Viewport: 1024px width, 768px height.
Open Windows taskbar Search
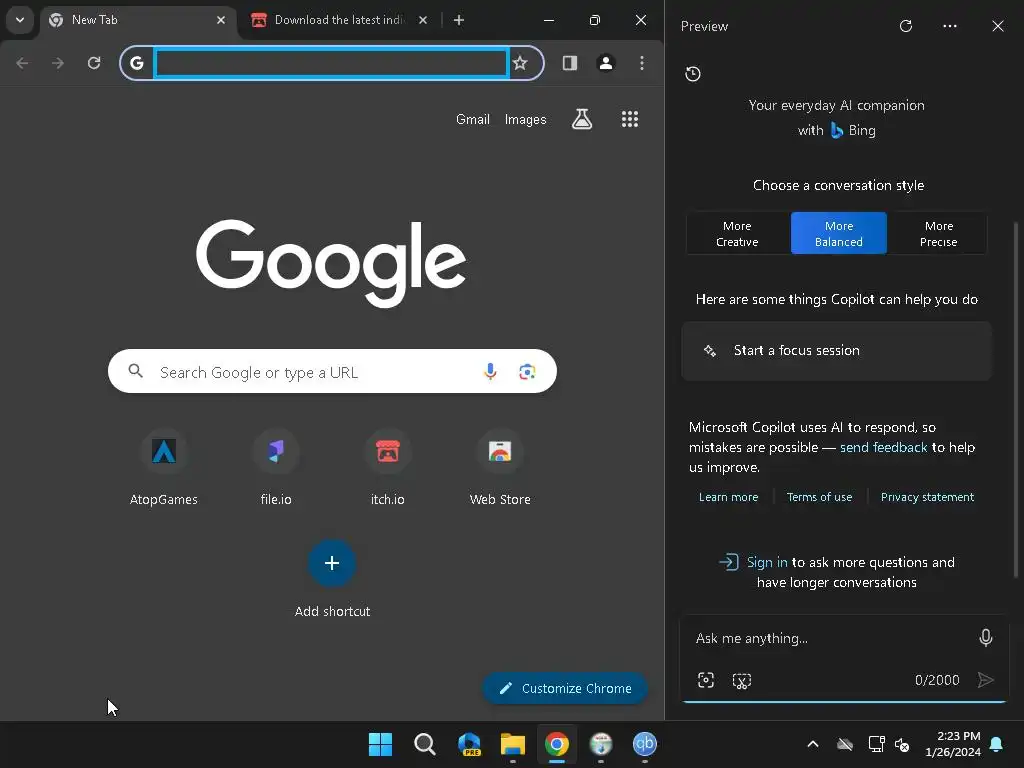424,744
